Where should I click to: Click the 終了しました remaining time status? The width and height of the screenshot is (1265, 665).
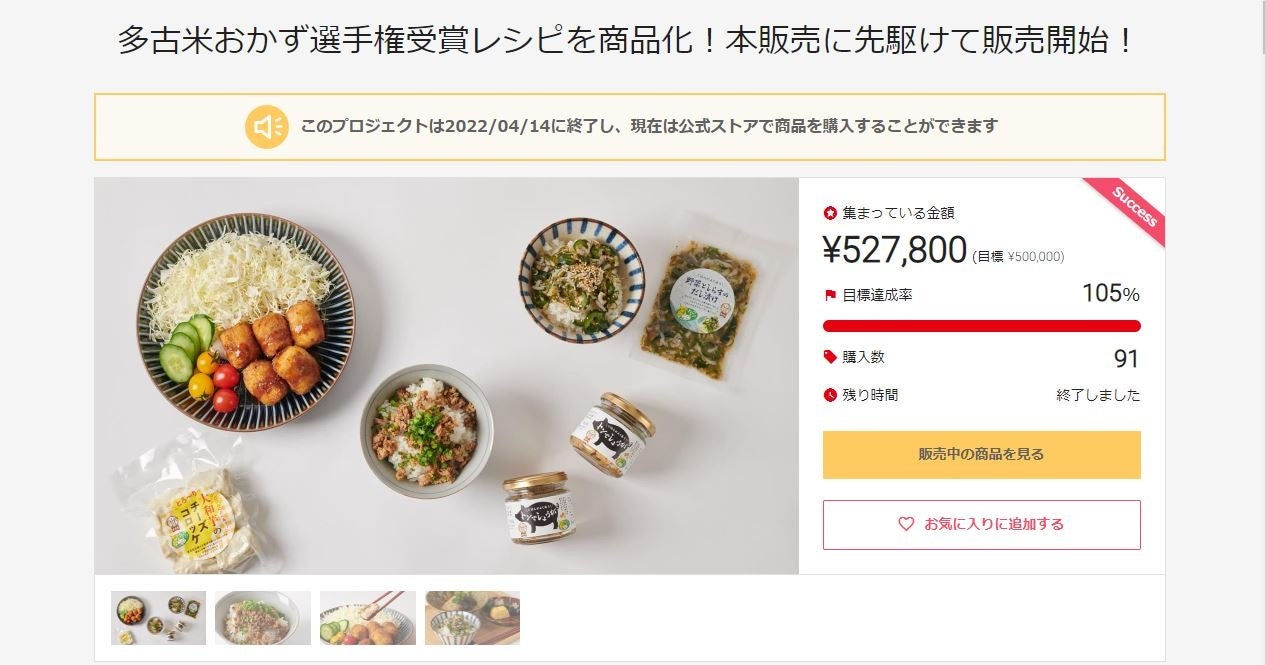[1098, 395]
